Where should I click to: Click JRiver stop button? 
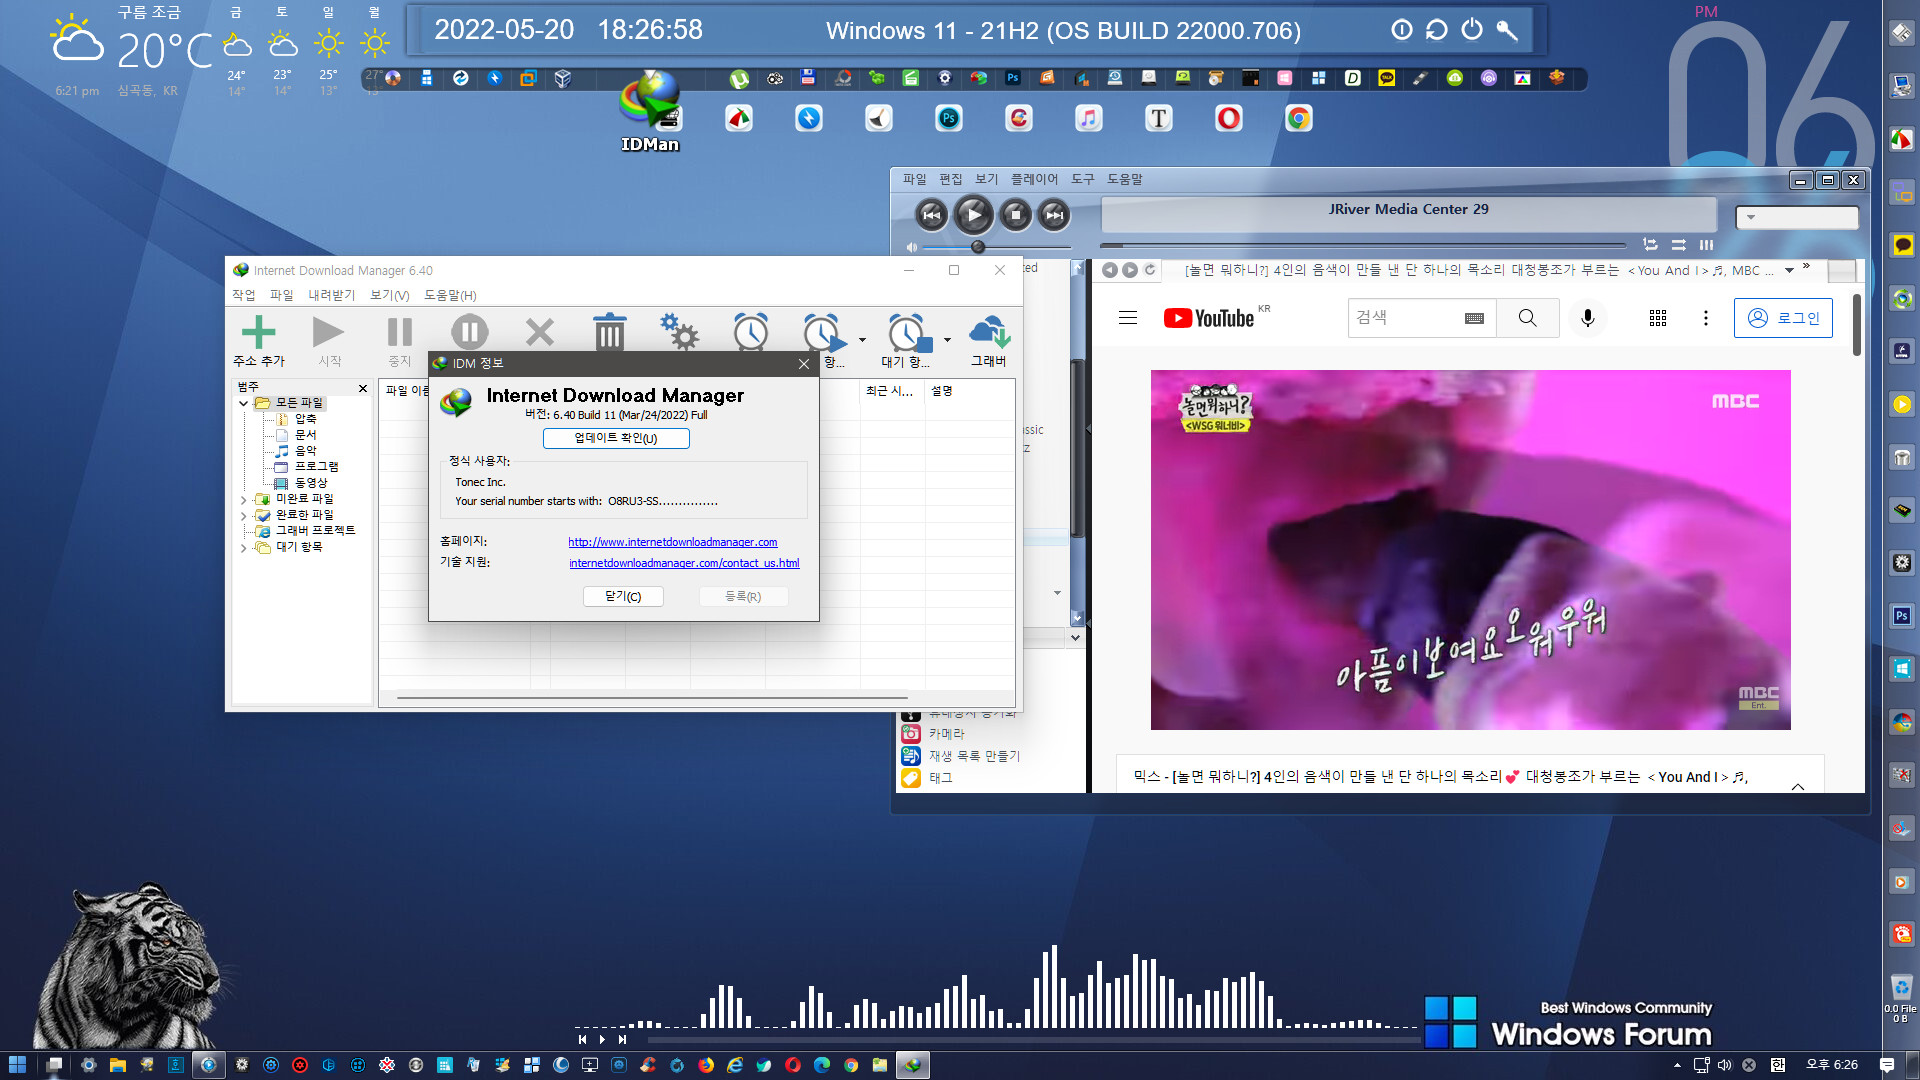(x=1016, y=215)
